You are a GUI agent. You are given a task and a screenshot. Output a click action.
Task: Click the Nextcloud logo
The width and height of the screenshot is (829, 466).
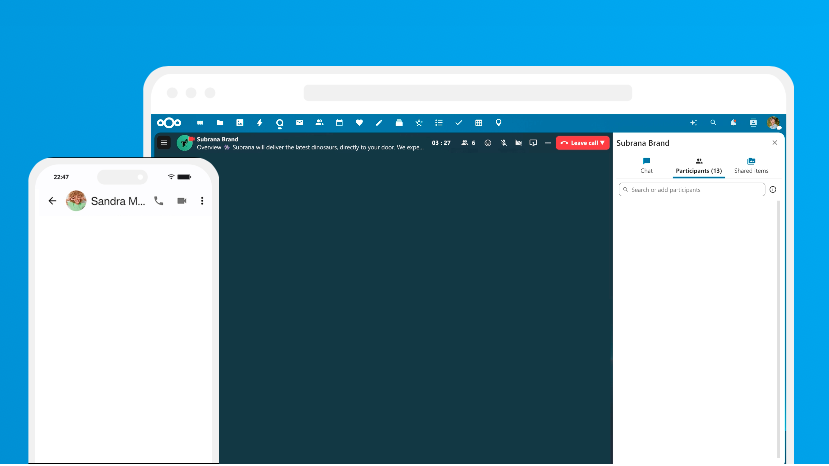point(168,122)
